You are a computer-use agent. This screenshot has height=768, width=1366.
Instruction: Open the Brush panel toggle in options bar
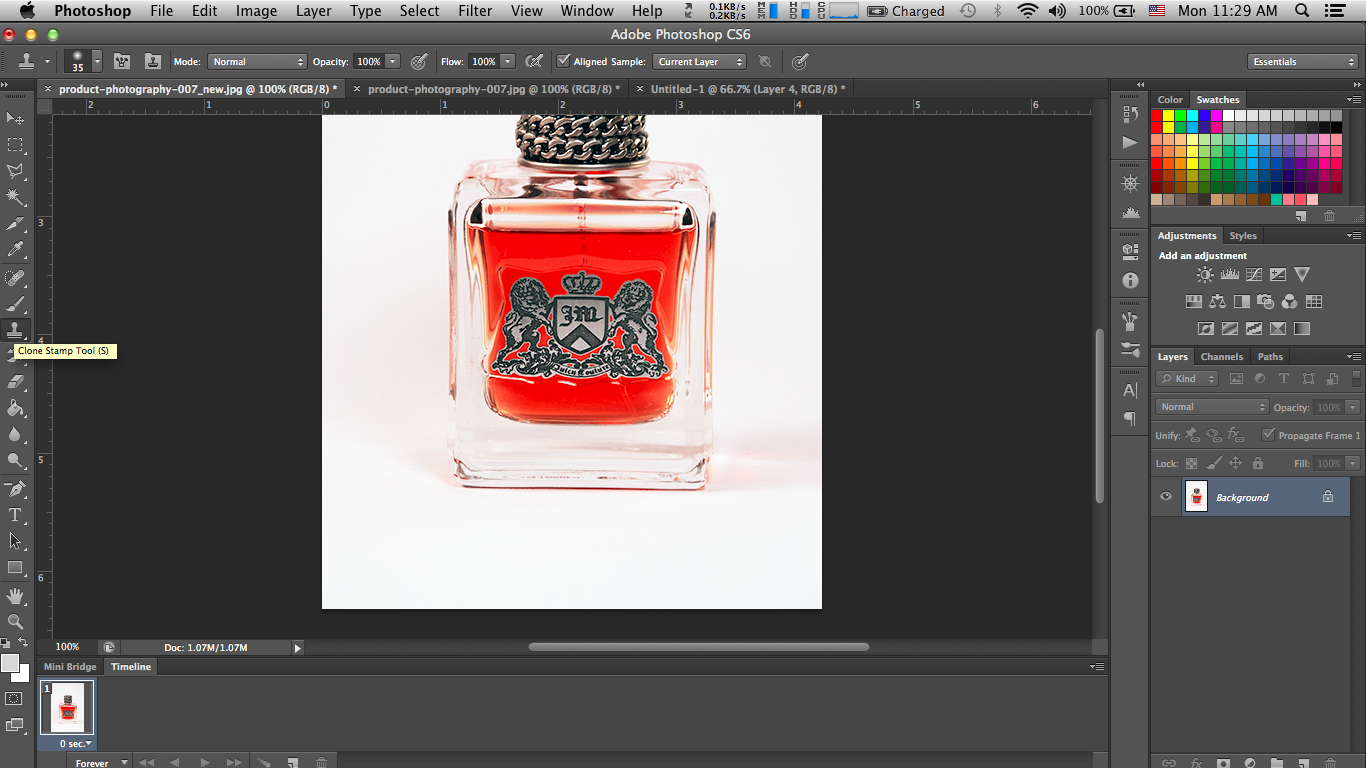[x=122, y=61]
